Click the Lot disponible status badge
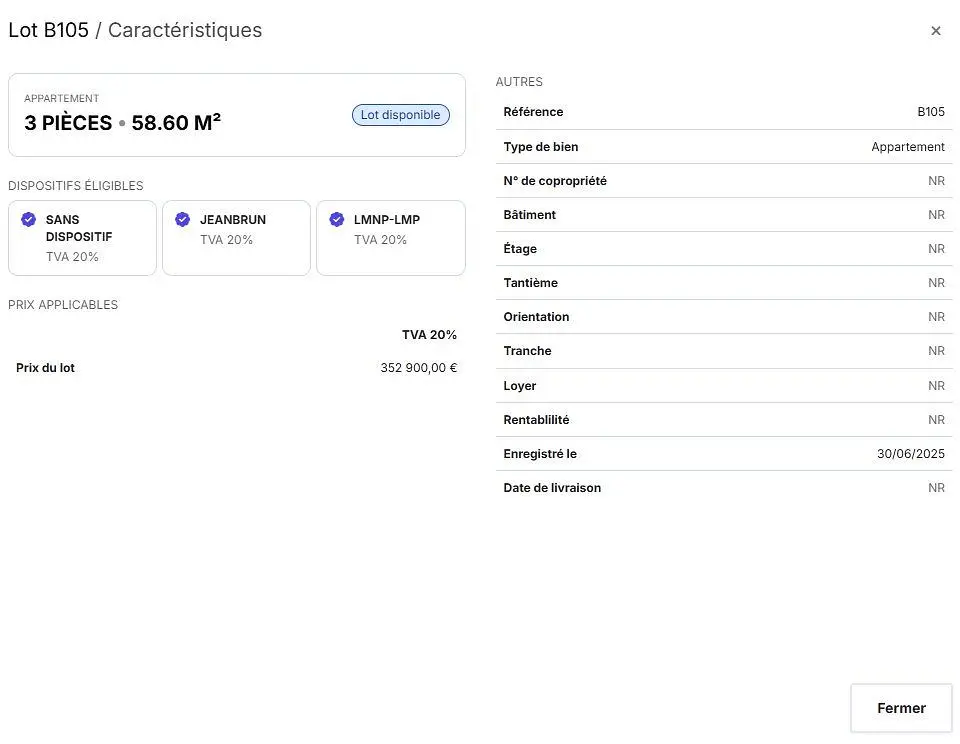The image size is (960, 744). pyautogui.click(x=400, y=115)
